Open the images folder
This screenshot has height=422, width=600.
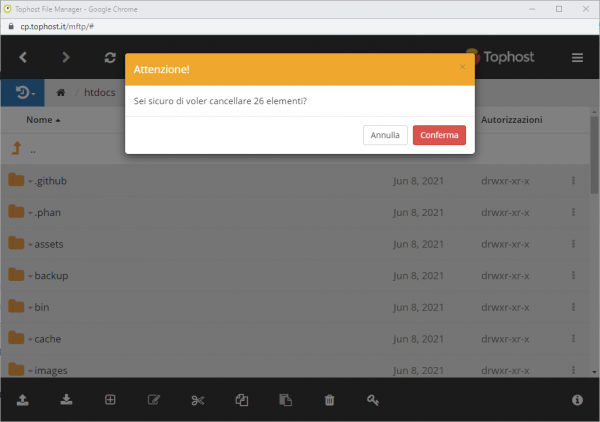[51, 370]
